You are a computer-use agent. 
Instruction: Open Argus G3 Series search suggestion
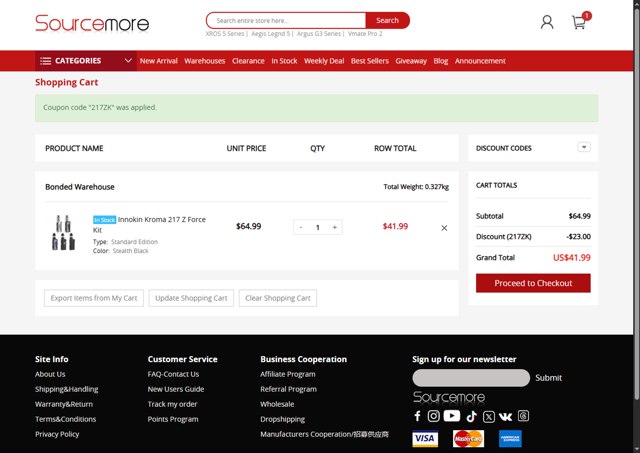[x=319, y=34]
